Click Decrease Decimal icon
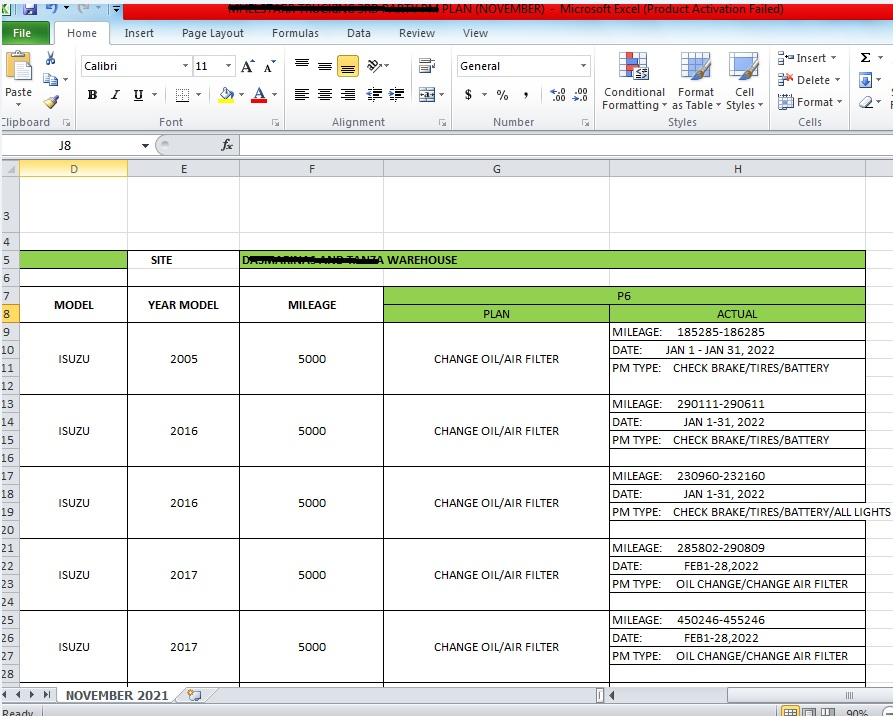The image size is (893, 716). (580, 95)
